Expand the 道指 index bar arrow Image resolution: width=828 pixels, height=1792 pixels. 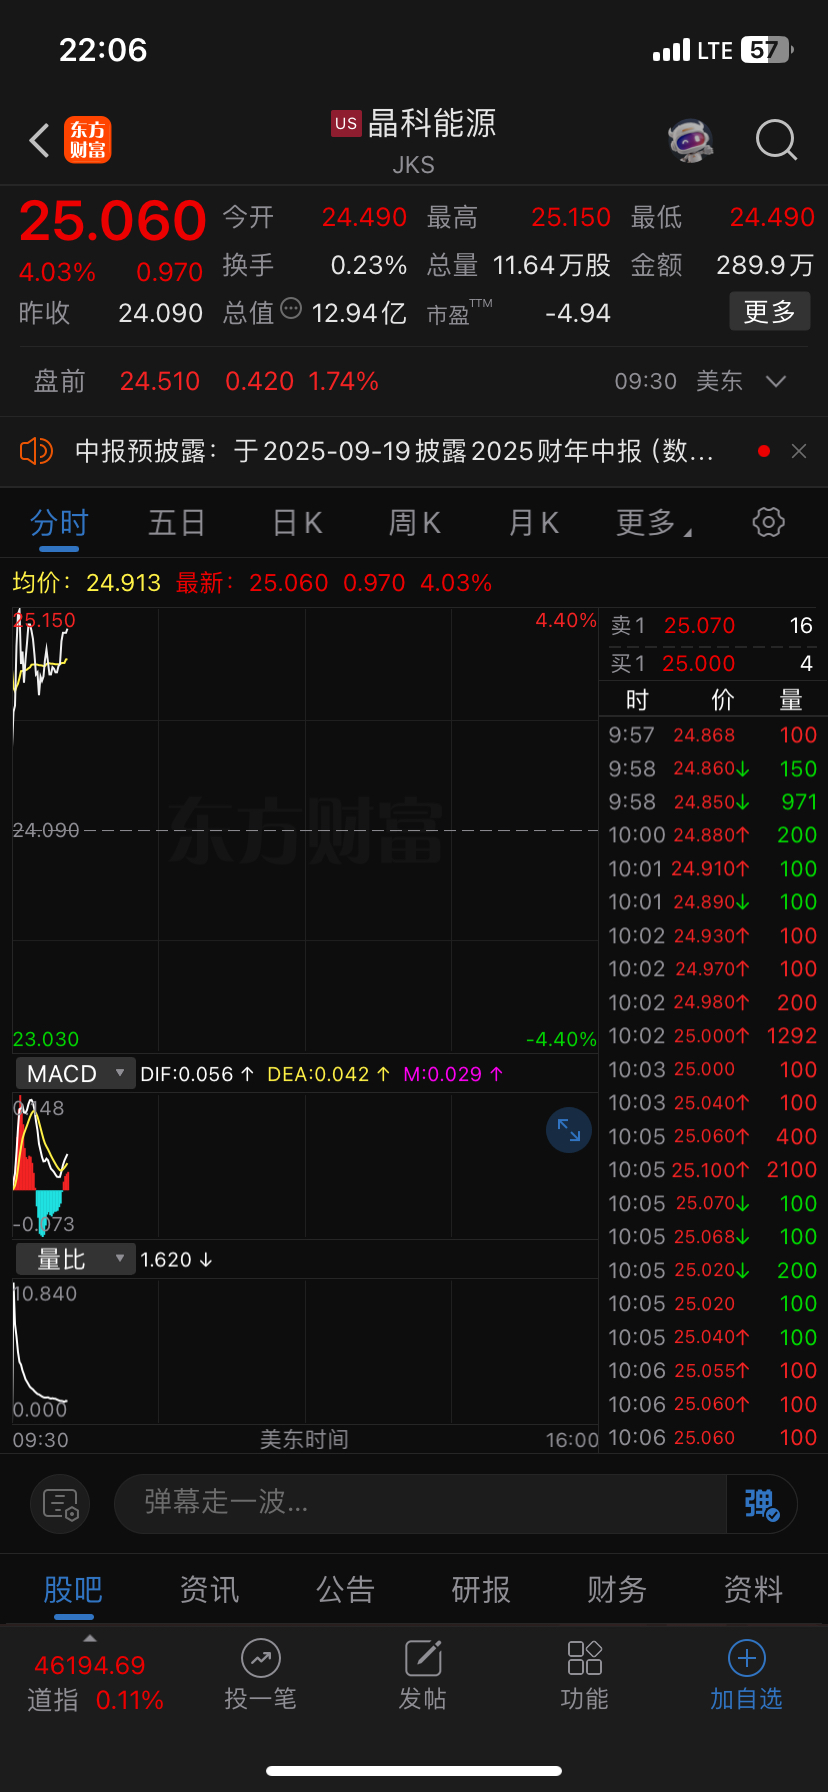tap(90, 1638)
